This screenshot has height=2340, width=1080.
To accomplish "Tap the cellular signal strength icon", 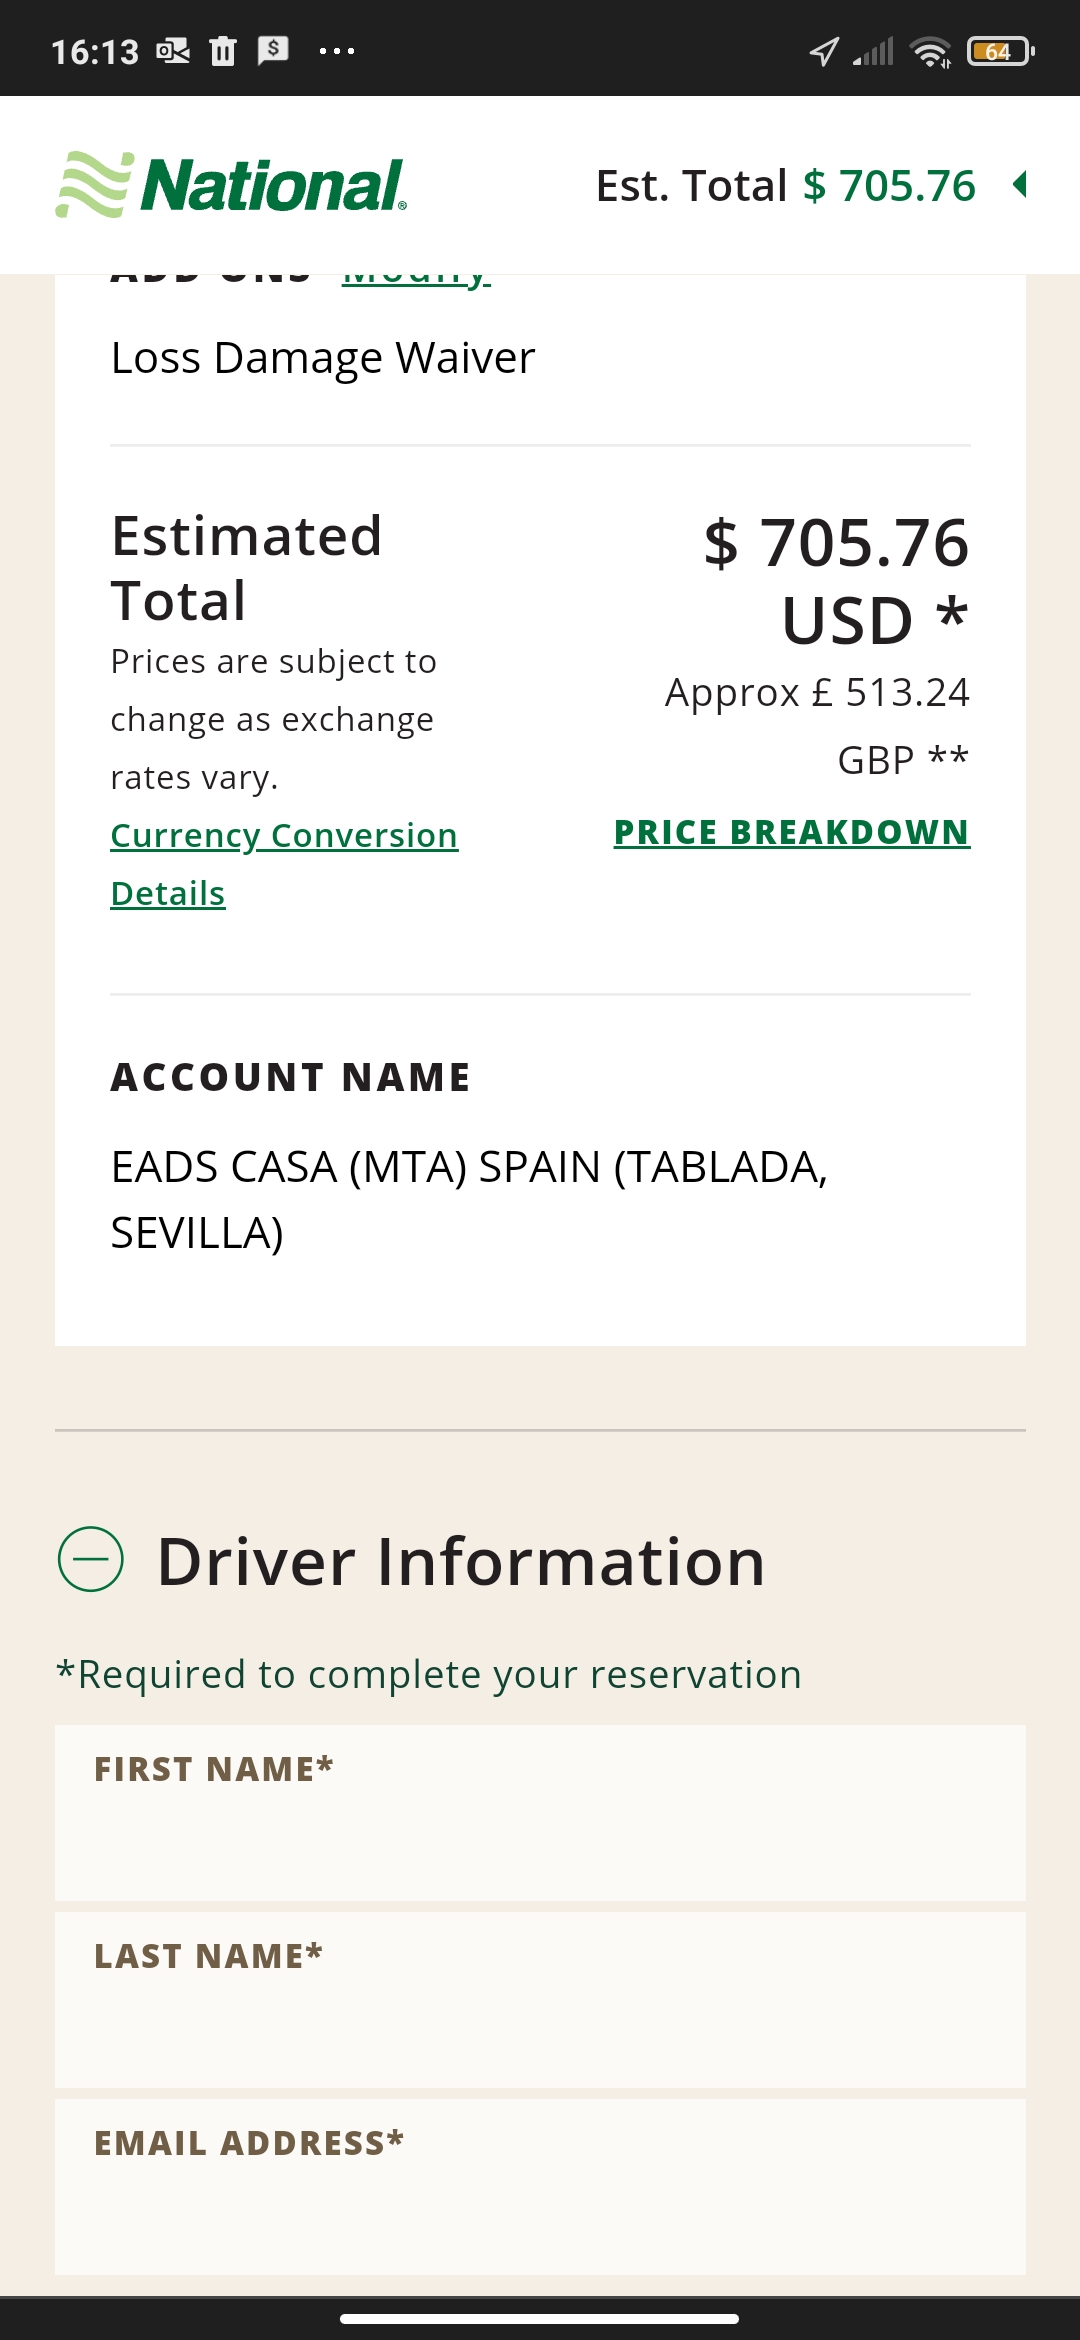I will (x=873, y=51).
